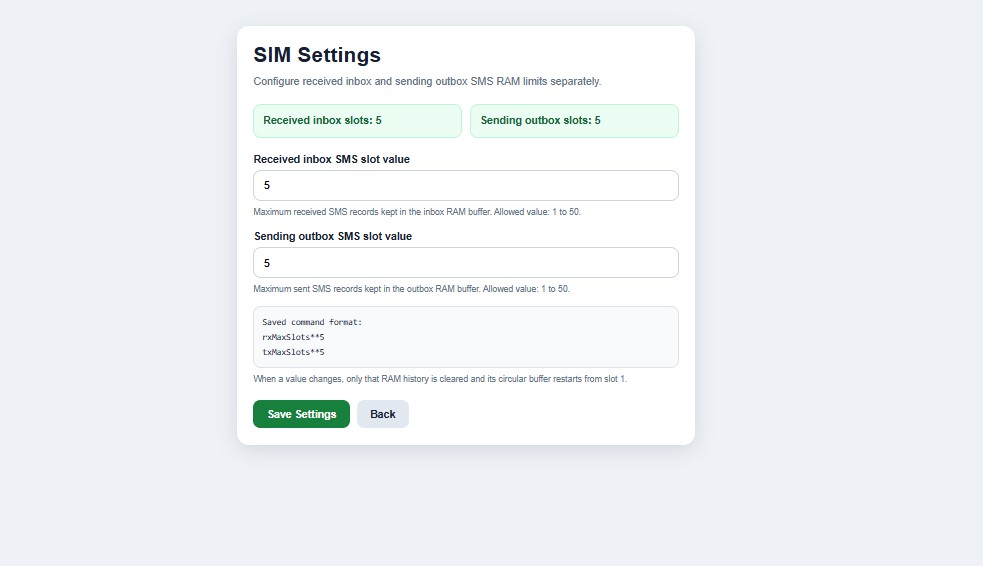Viewport: 983px width, 566px height.
Task: Click the Saved command format: line
Action: [x=312, y=322]
